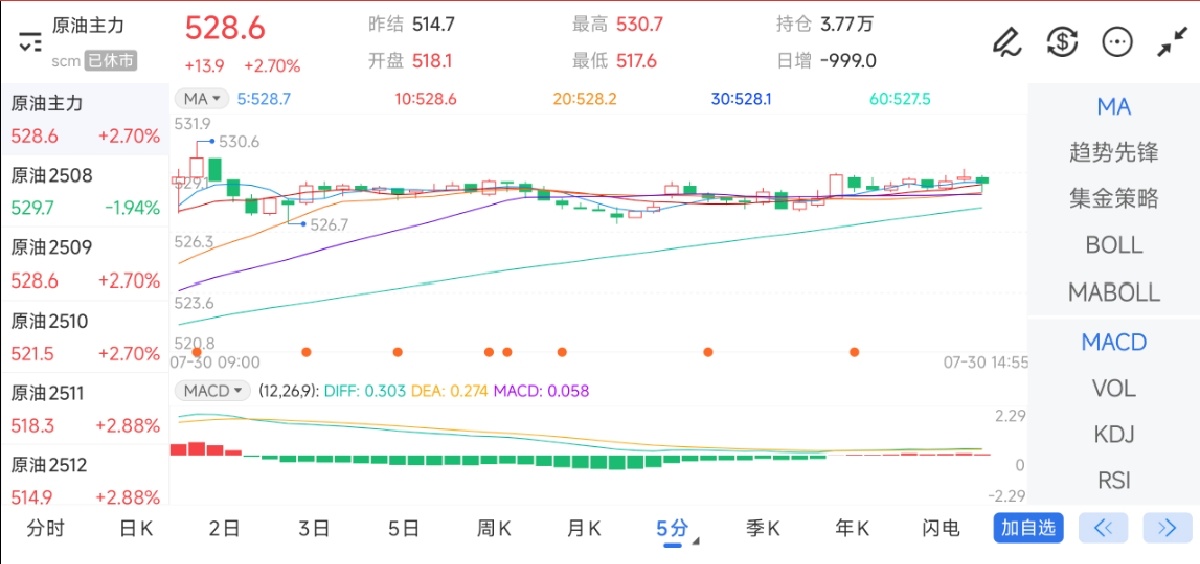1200x564 pixels.
Task: Switch to the 2日 tab
Action: tap(225, 528)
